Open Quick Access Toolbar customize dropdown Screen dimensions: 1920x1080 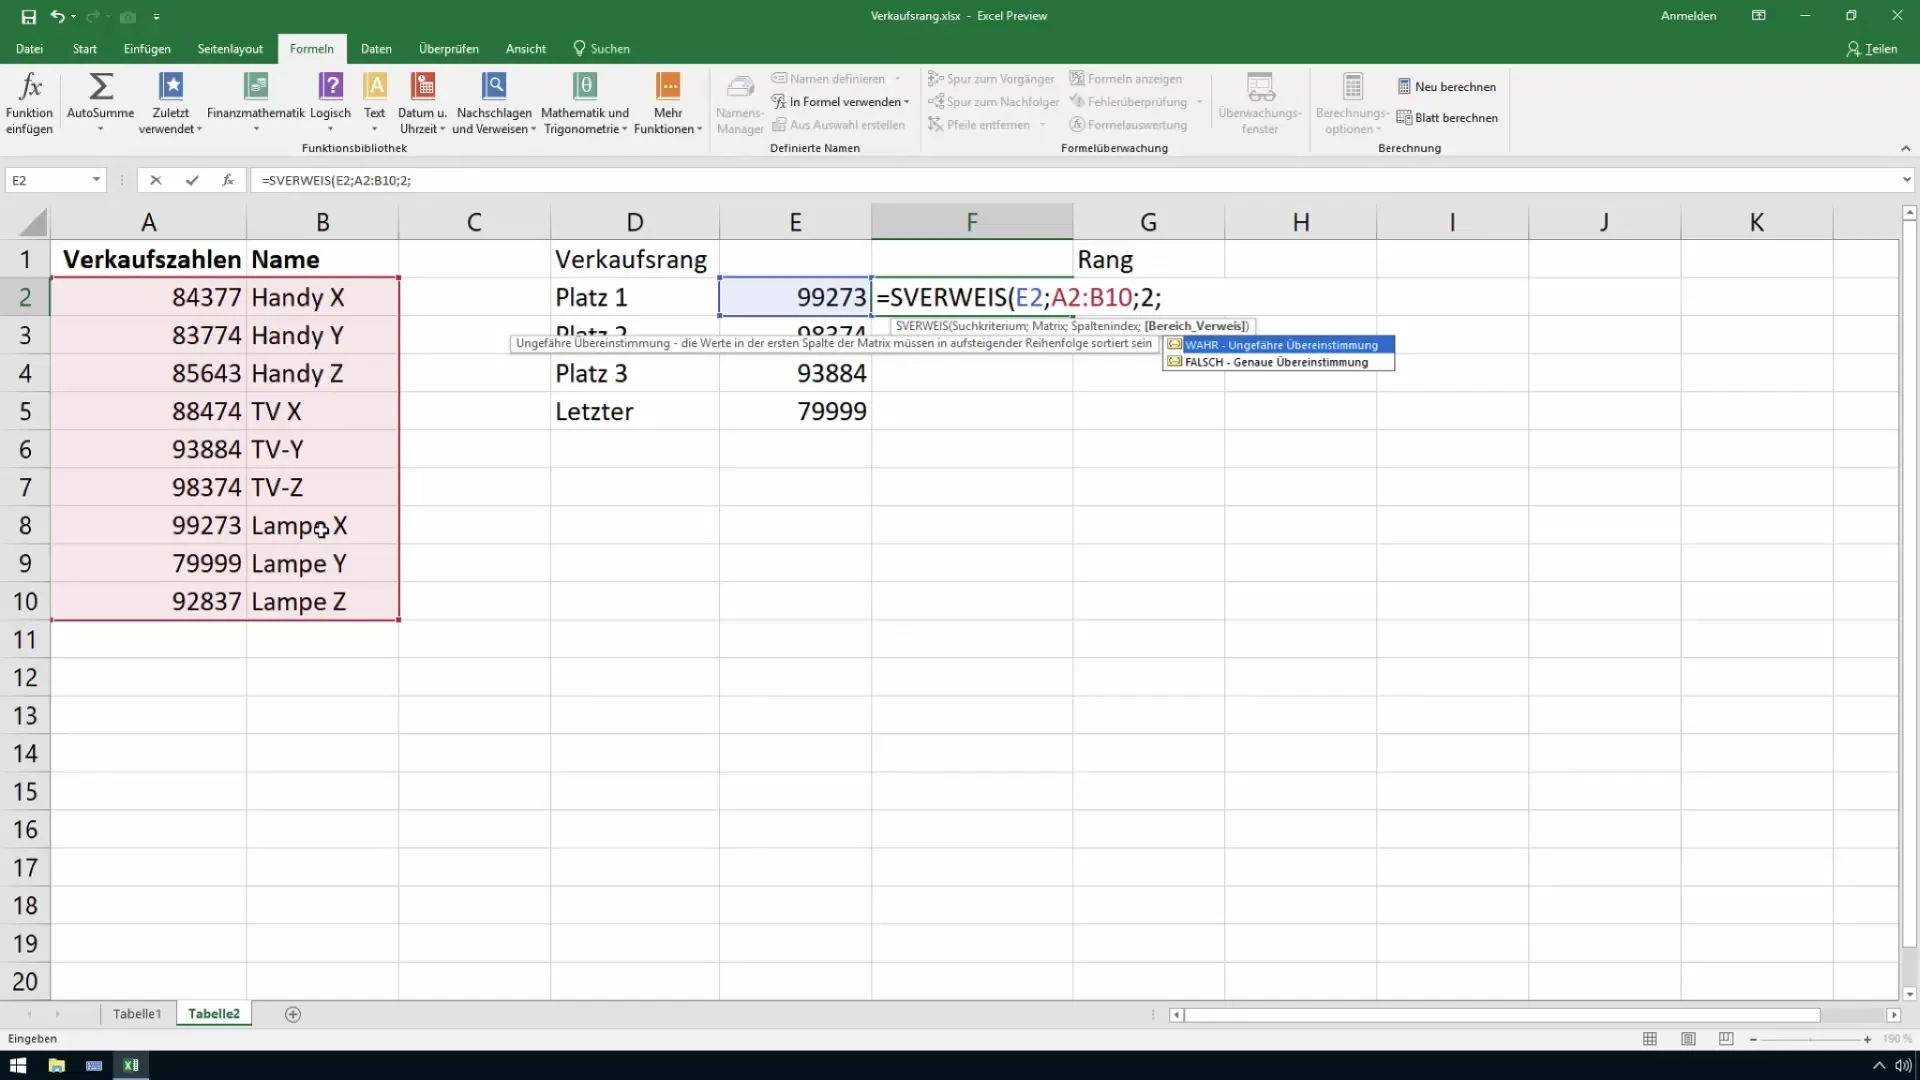[157, 17]
